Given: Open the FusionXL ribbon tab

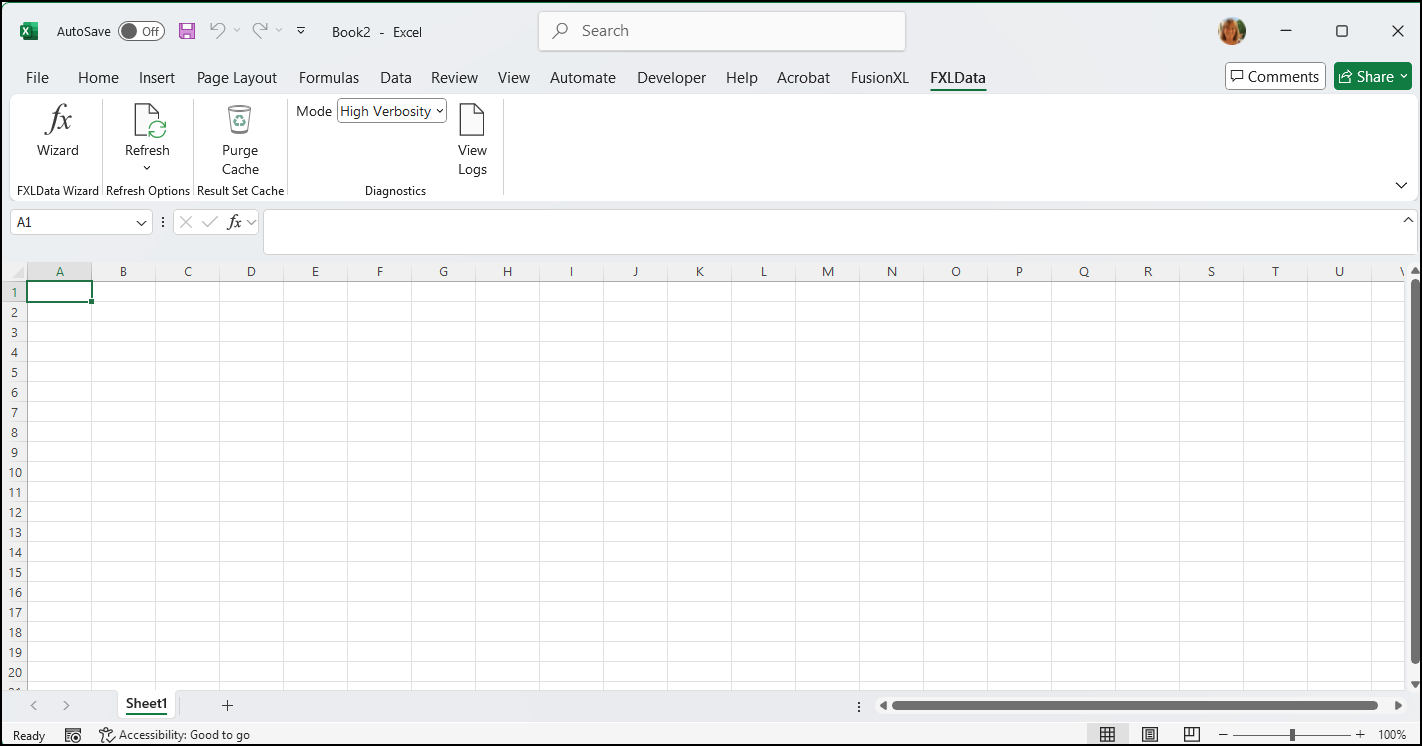Looking at the screenshot, I should pos(879,77).
